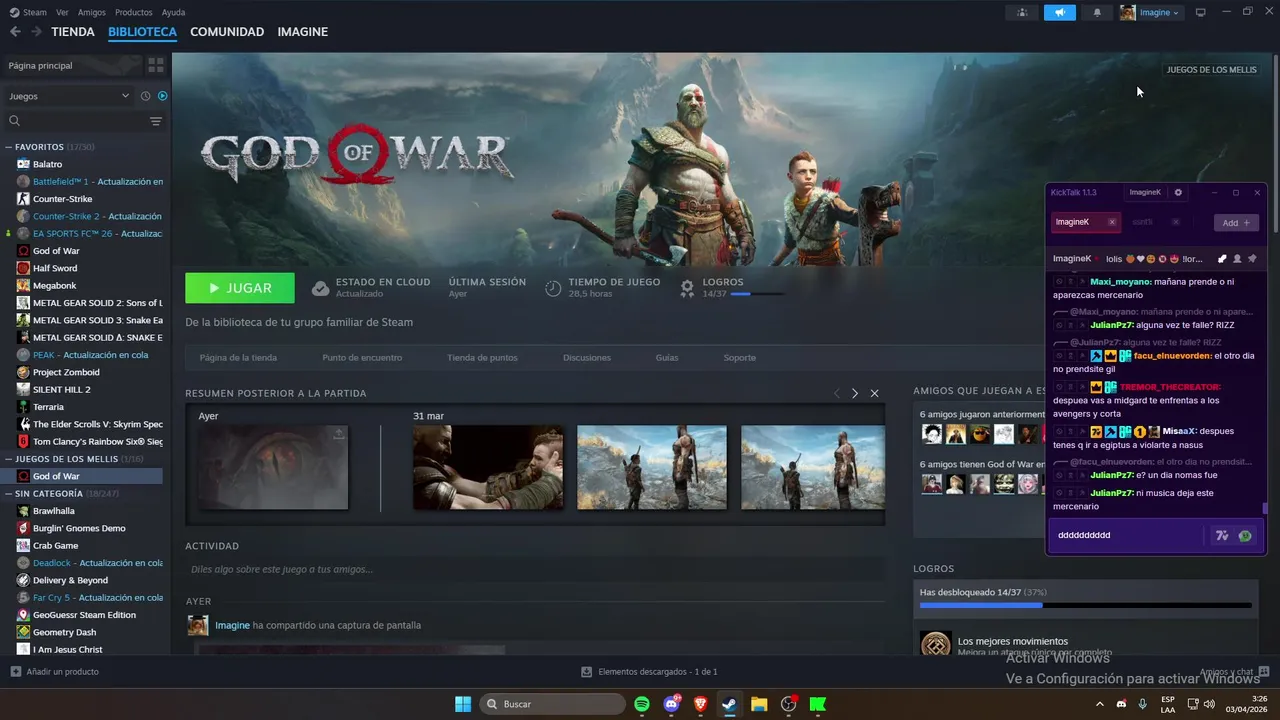This screenshot has height=720, width=1280.
Task: Open the collections grid view icon
Action: pyautogui.click(x=156, y=65)
